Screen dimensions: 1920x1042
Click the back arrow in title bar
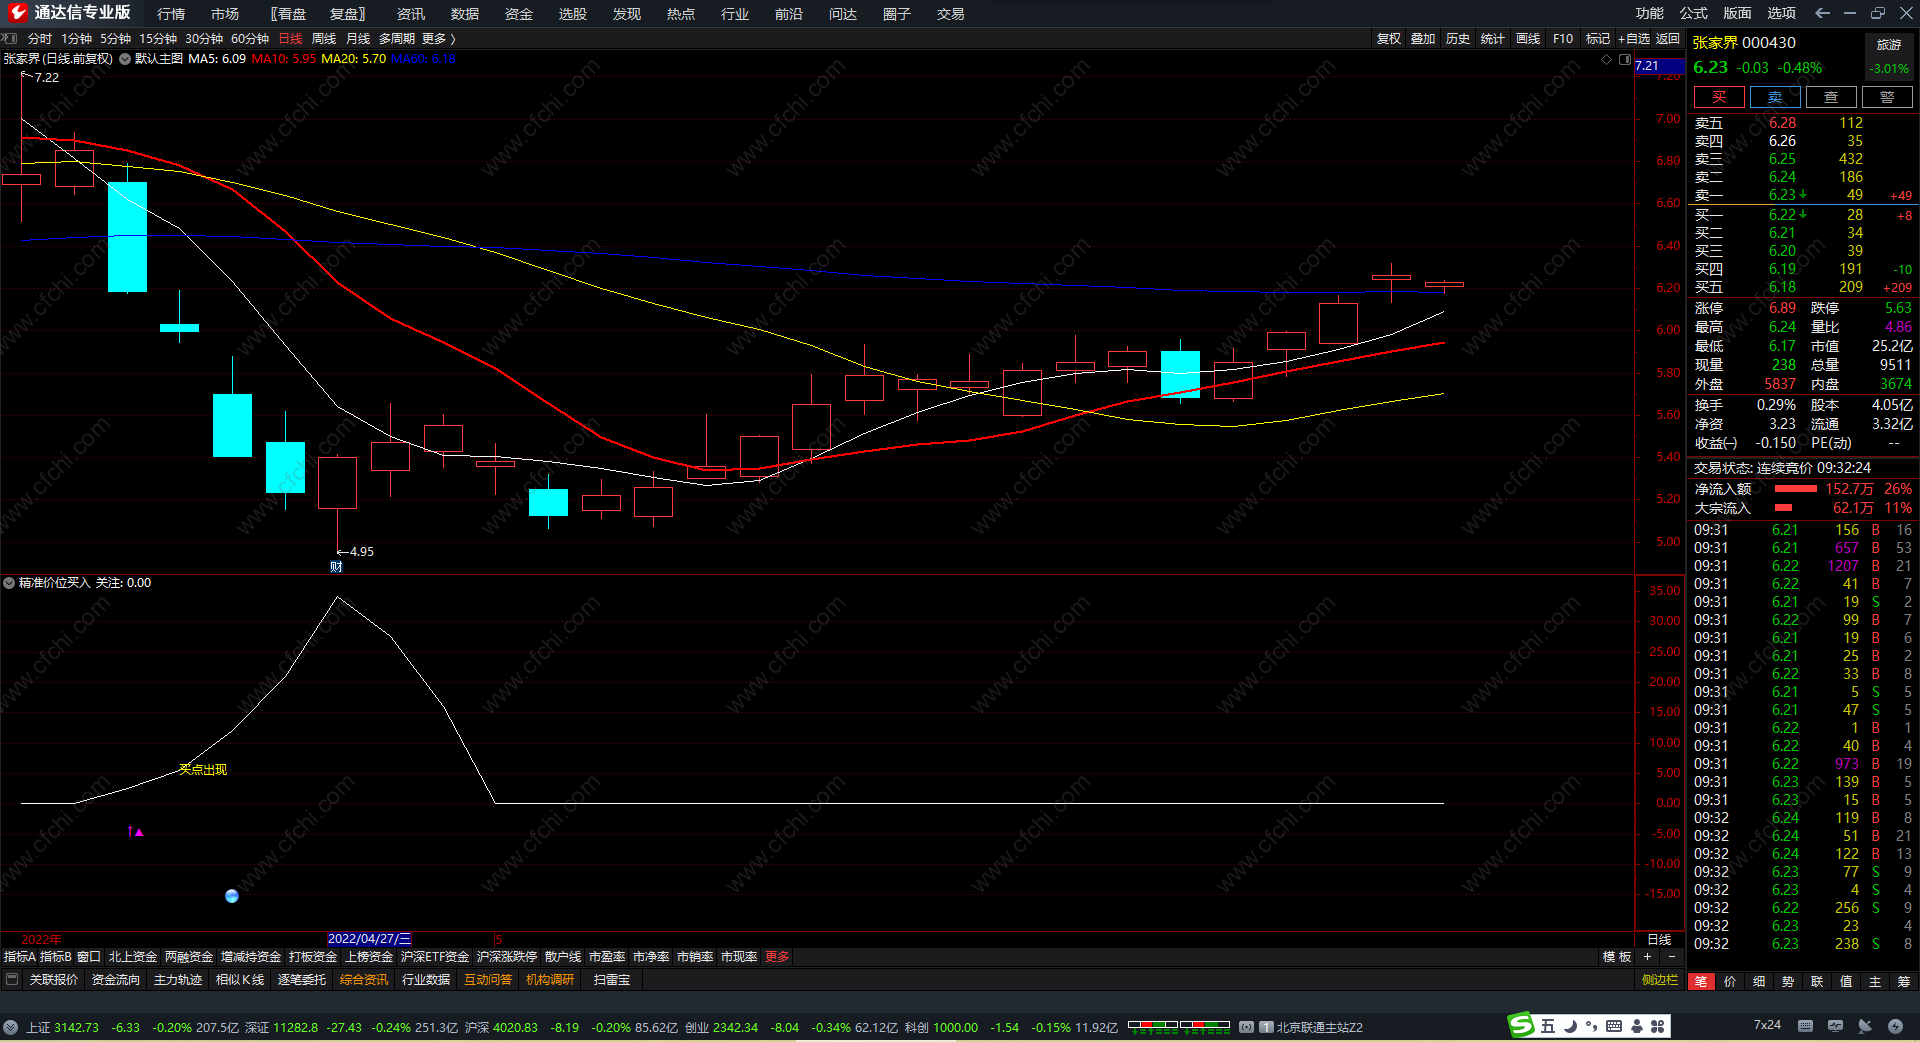click(x=1822, y=13)
